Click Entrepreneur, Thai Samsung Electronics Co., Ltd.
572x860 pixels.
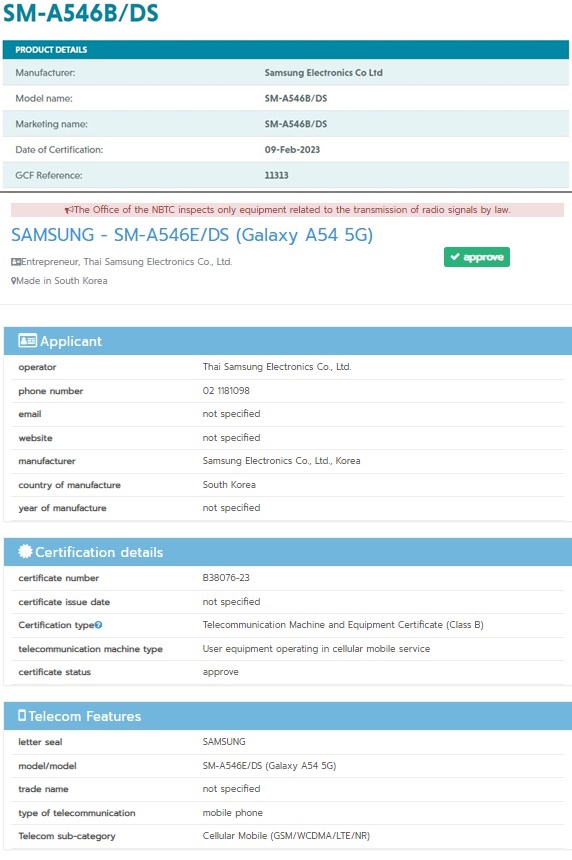[x=127, y=262]
